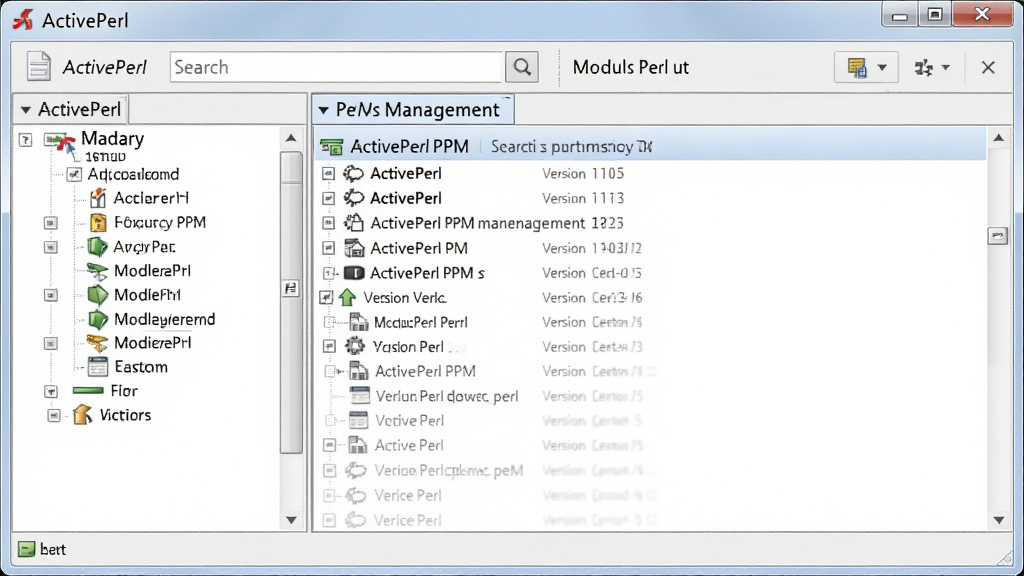The height and width of the screenshot is (576, 1024).
Task: Open the settings tool dropdown
Action: coord(932,67)
